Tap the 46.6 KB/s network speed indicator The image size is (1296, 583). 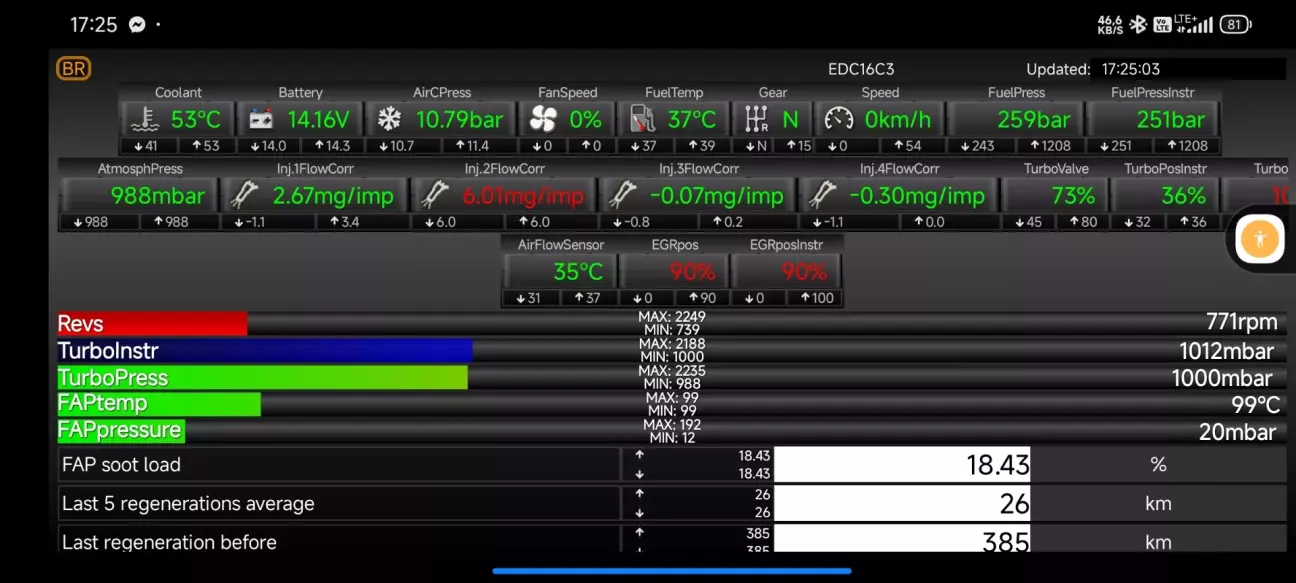(1110, 24)
